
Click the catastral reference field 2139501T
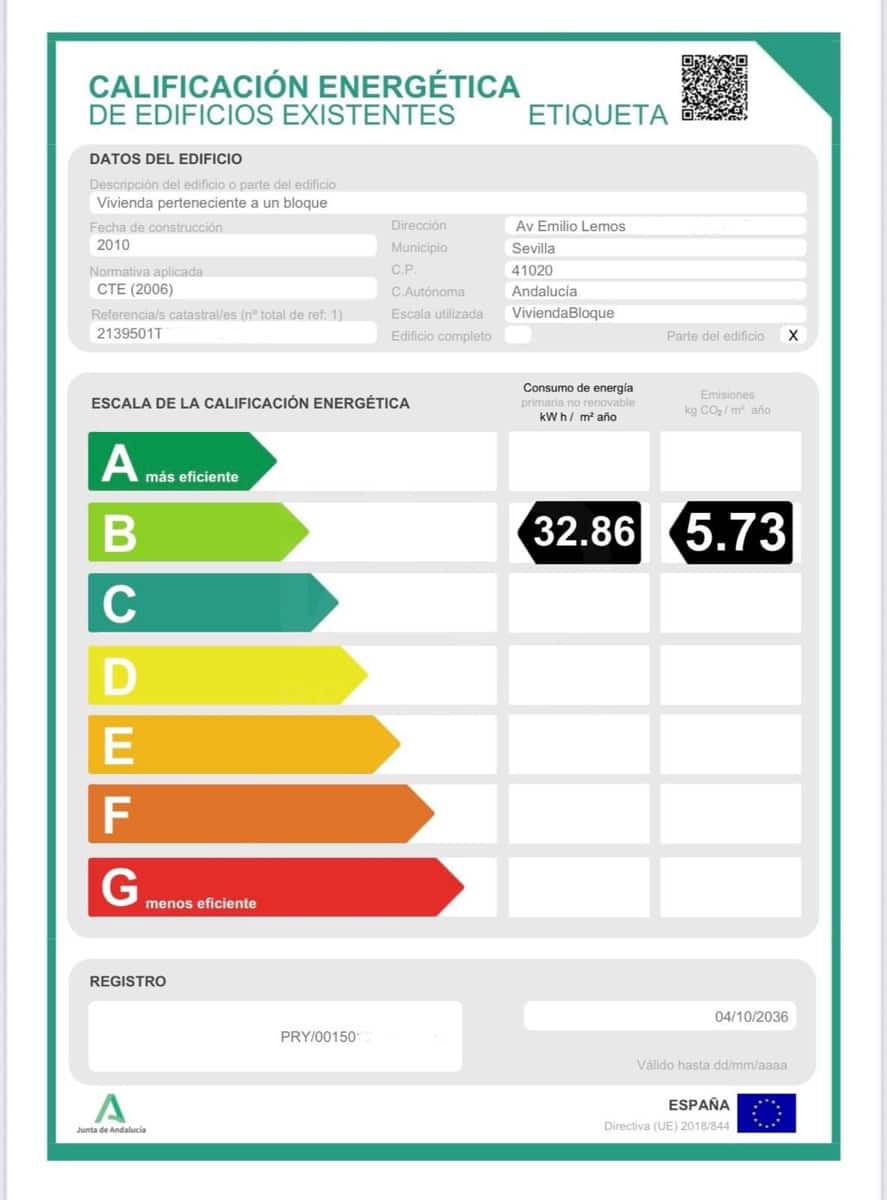point(233,334)
